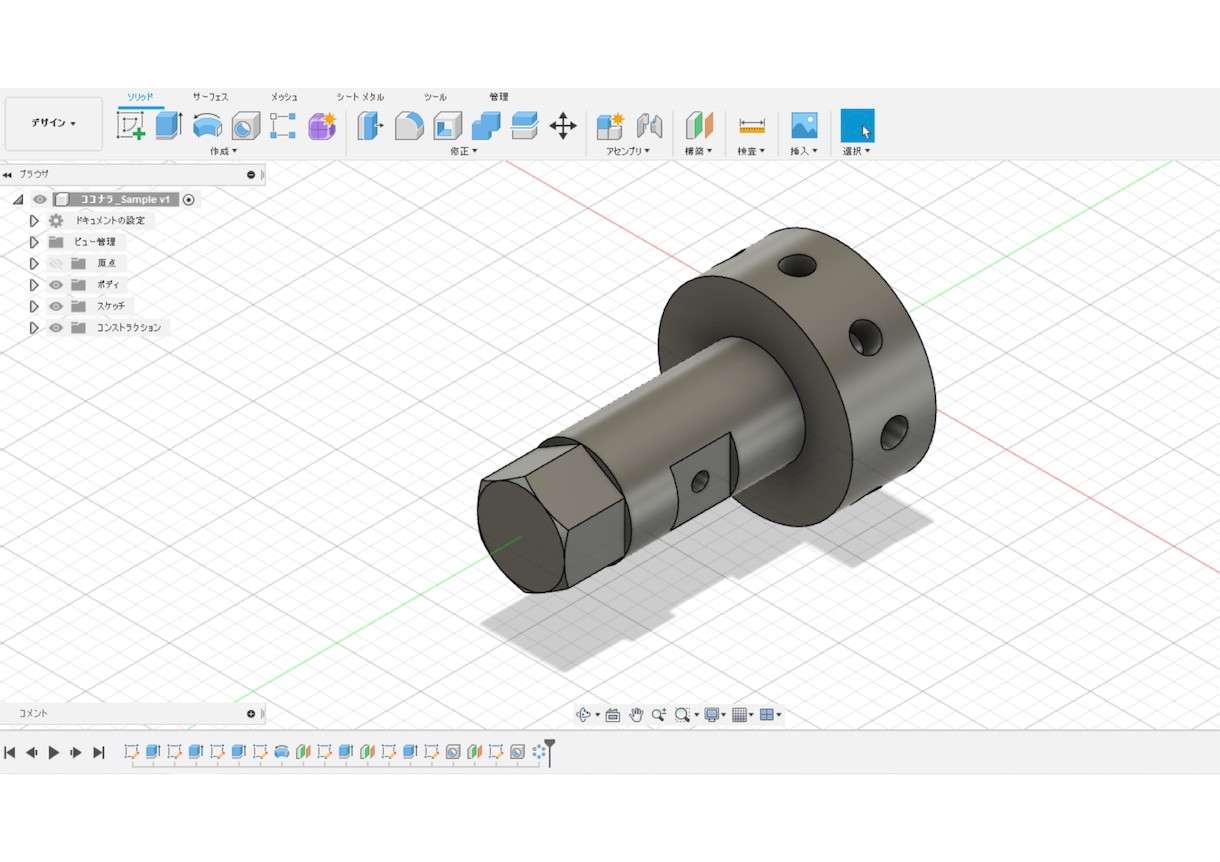Select the Extrude tool in the toolbar
Viewport: 1220px width, 862px height.
coord(168,125)
